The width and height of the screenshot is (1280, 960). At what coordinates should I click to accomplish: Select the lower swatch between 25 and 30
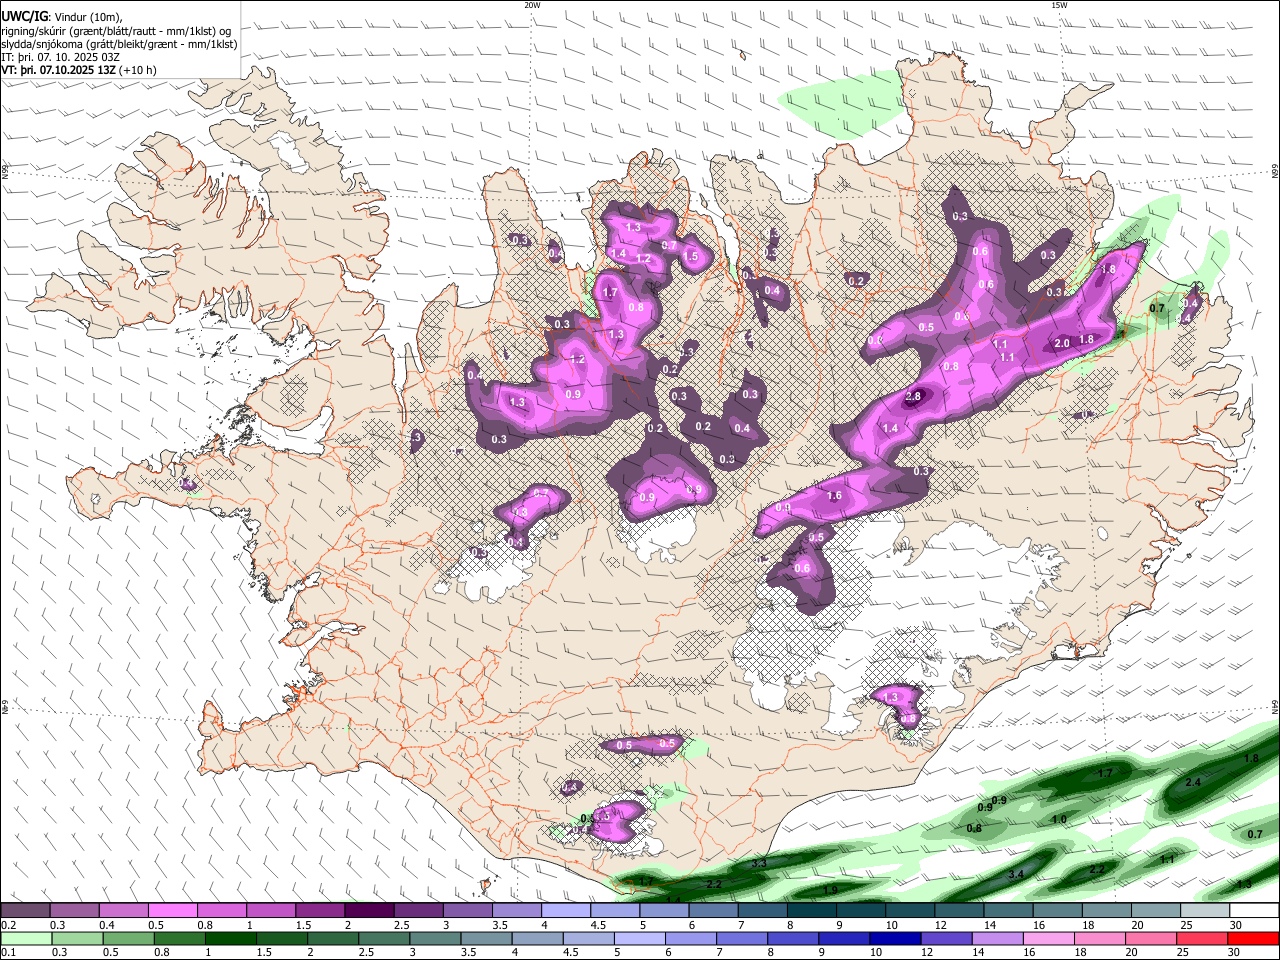coord(1201,938)
